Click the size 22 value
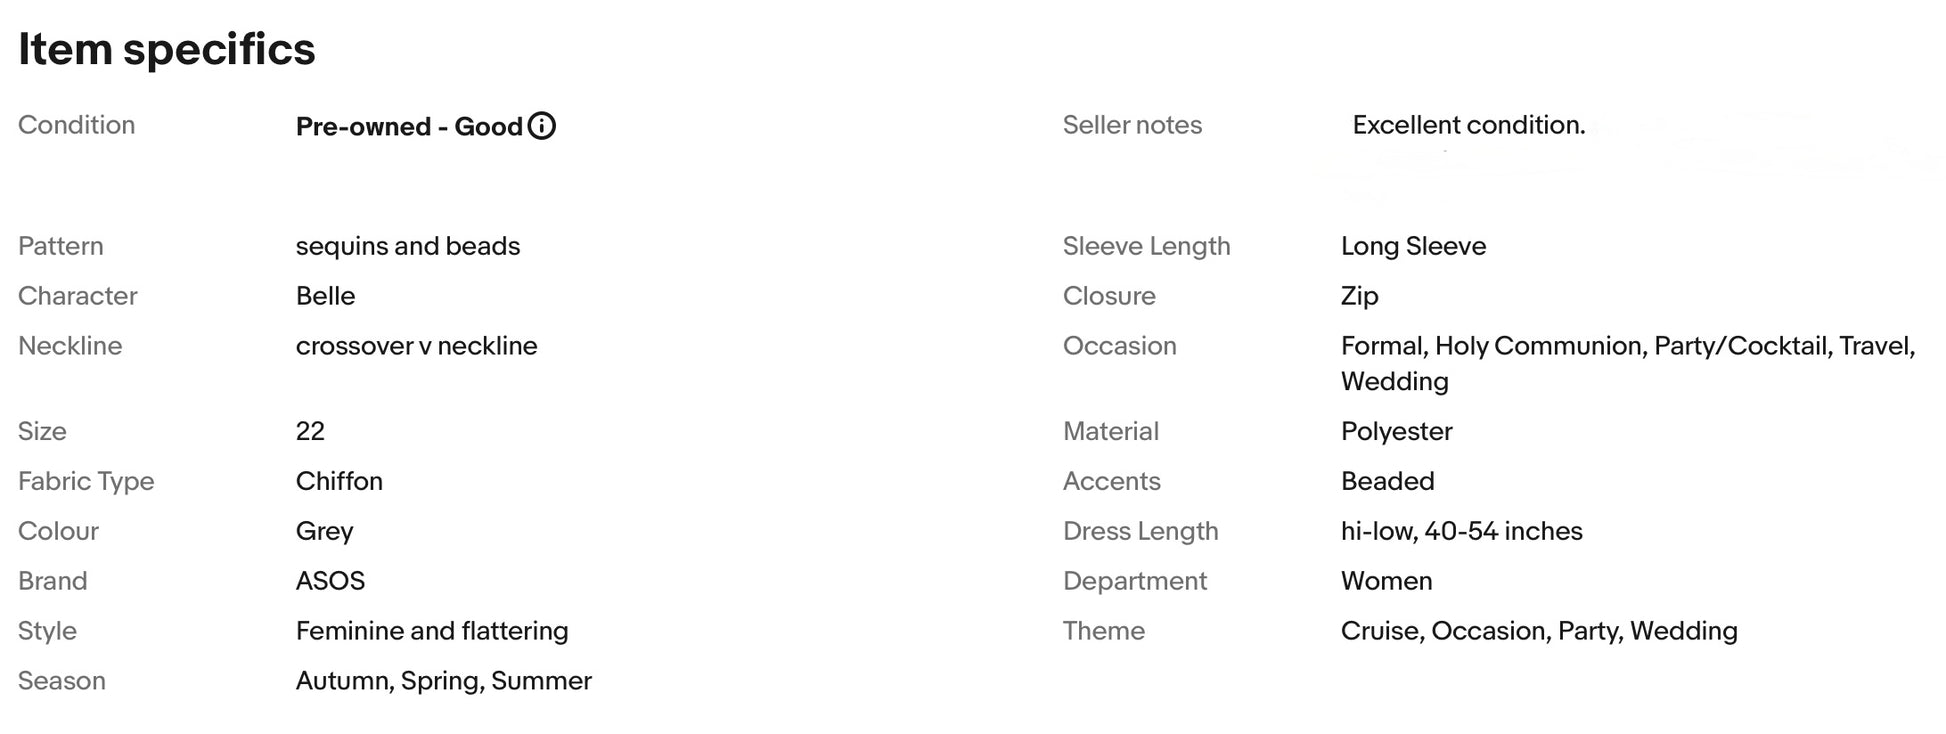Viewport: 1946px width, 734px height. [x=310, y=431]
